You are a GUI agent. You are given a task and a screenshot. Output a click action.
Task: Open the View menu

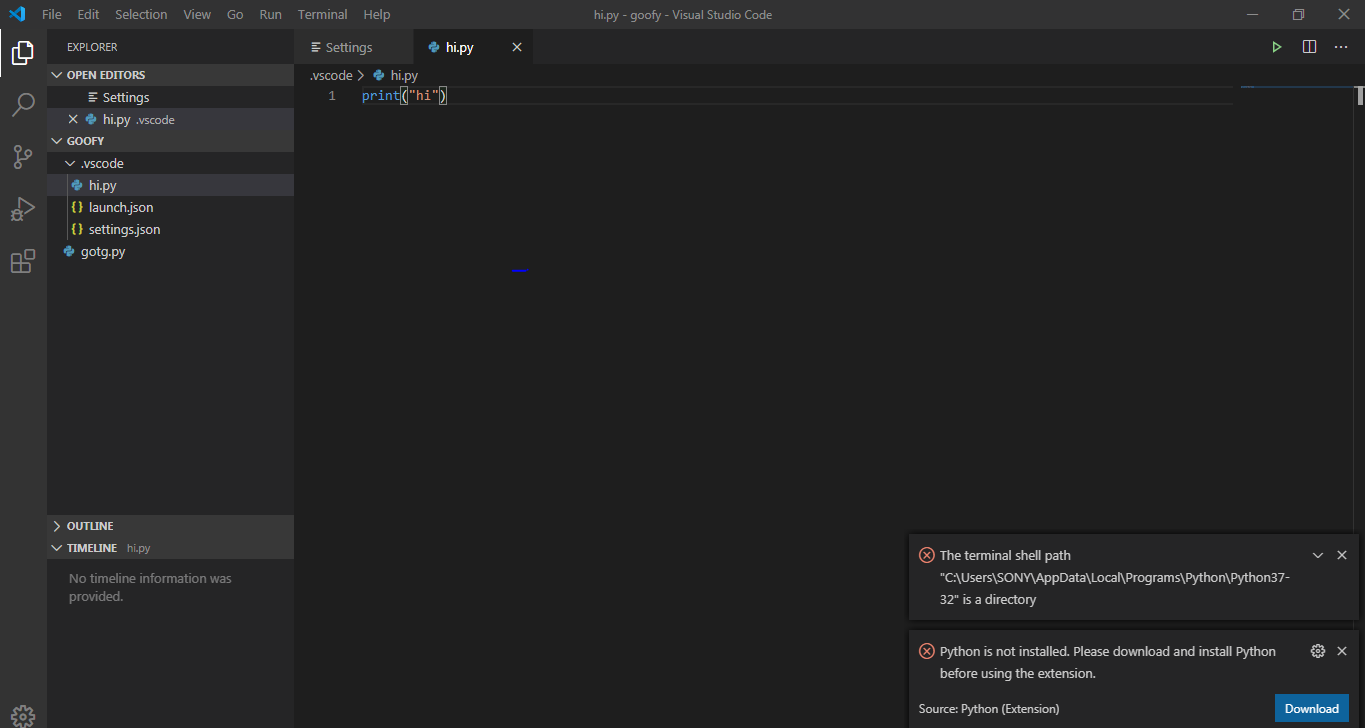point(197,14)
